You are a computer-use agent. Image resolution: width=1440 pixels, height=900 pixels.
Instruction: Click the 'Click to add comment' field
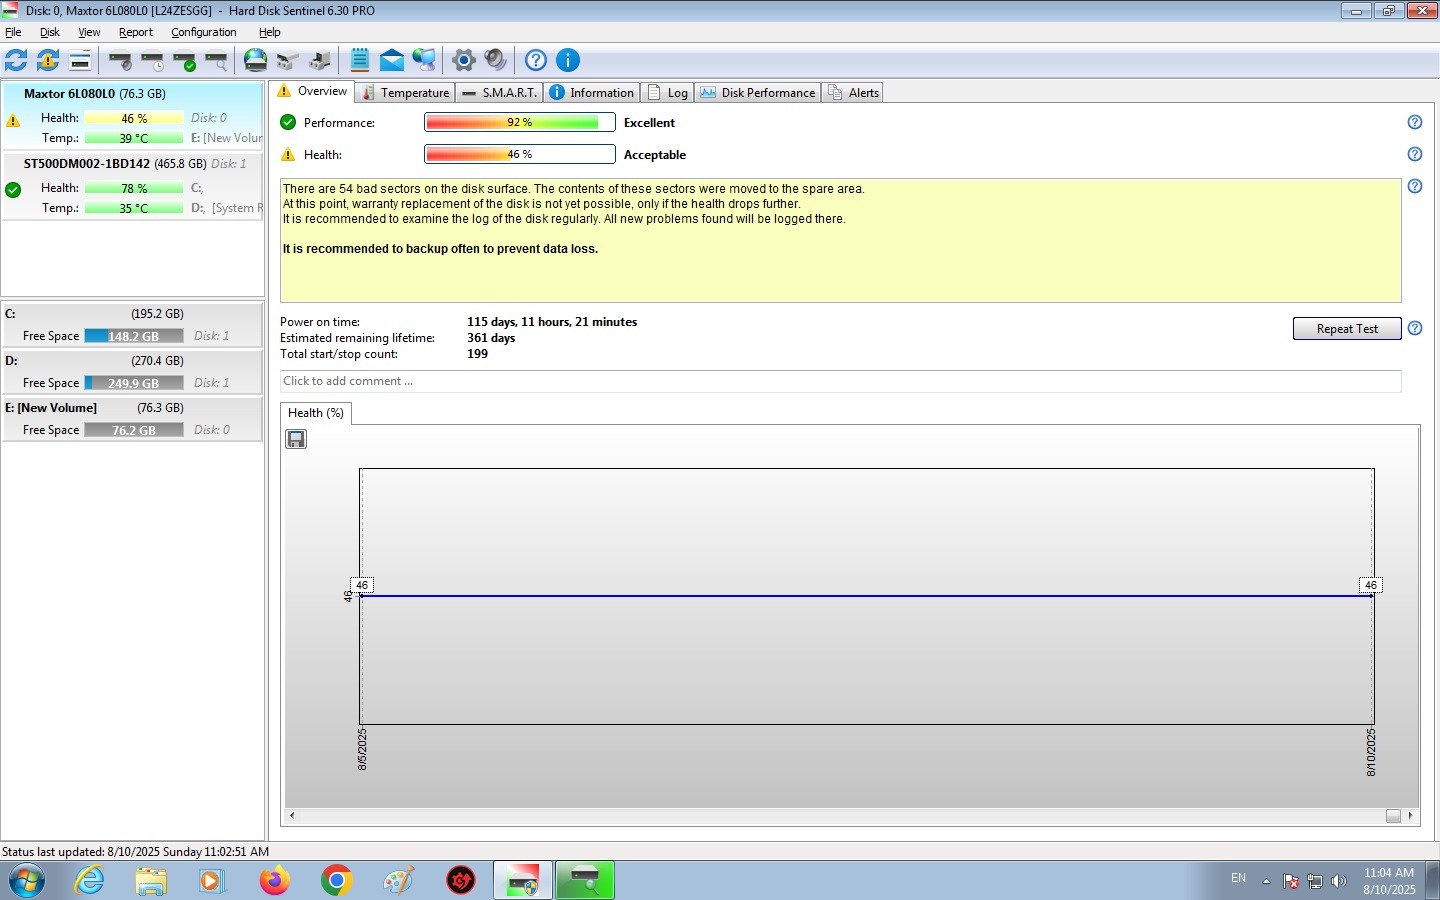tap(840, 381)
